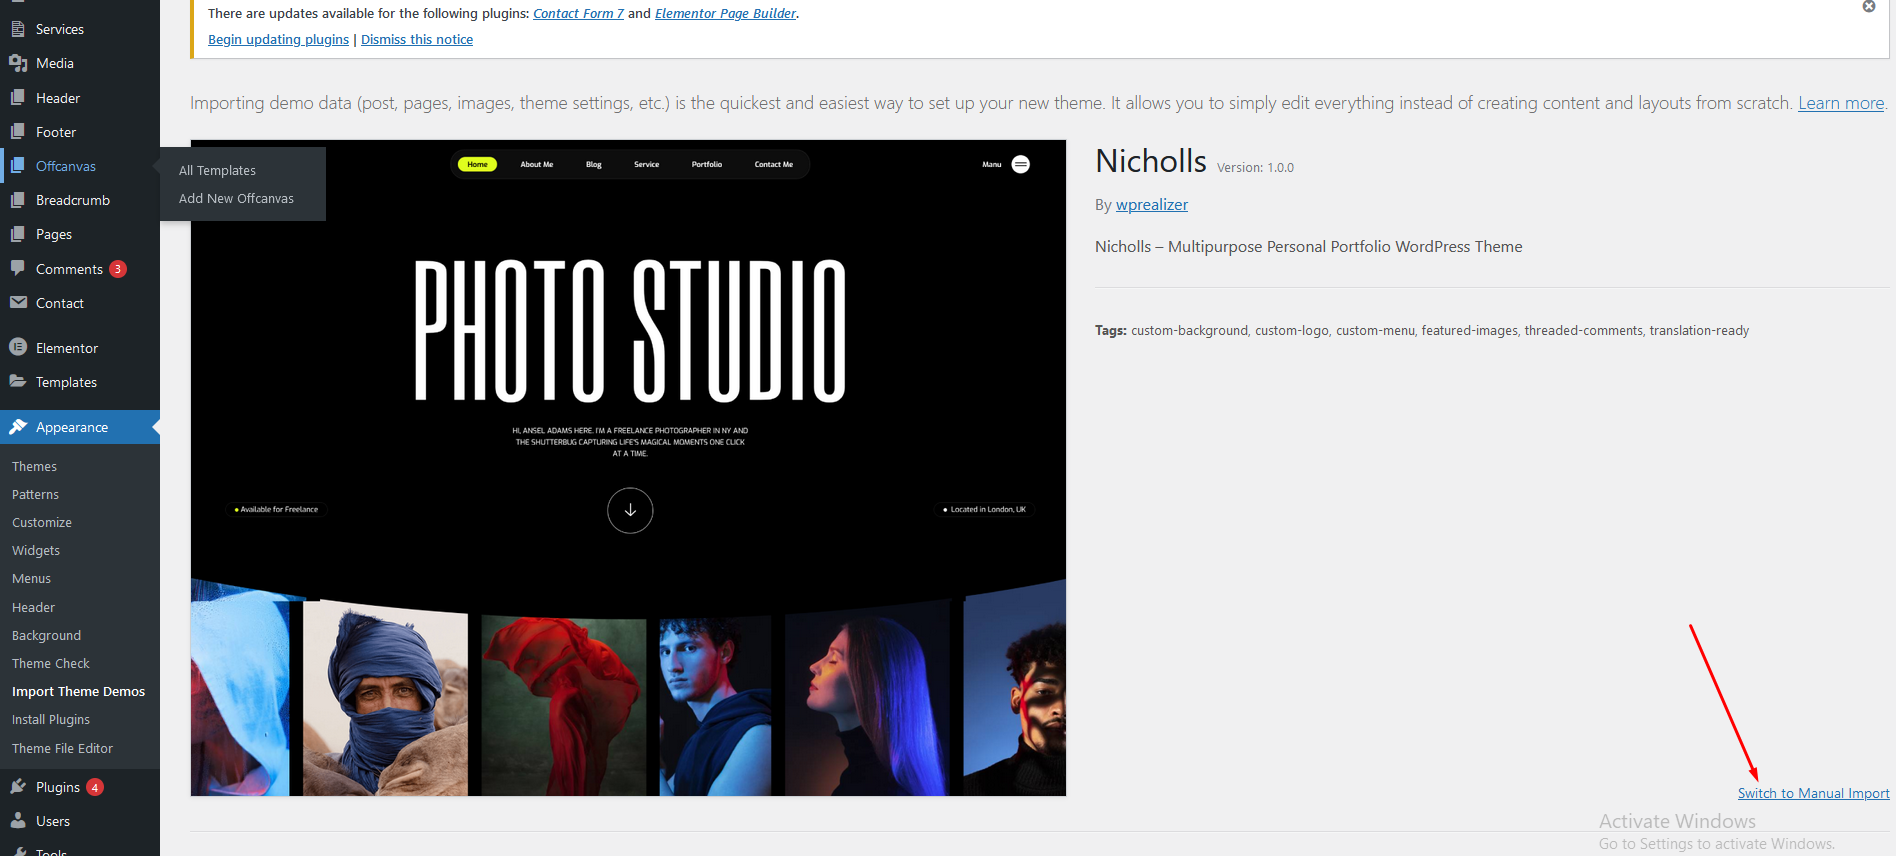
Task: Open the Users menu label
Action: [53, 821]
